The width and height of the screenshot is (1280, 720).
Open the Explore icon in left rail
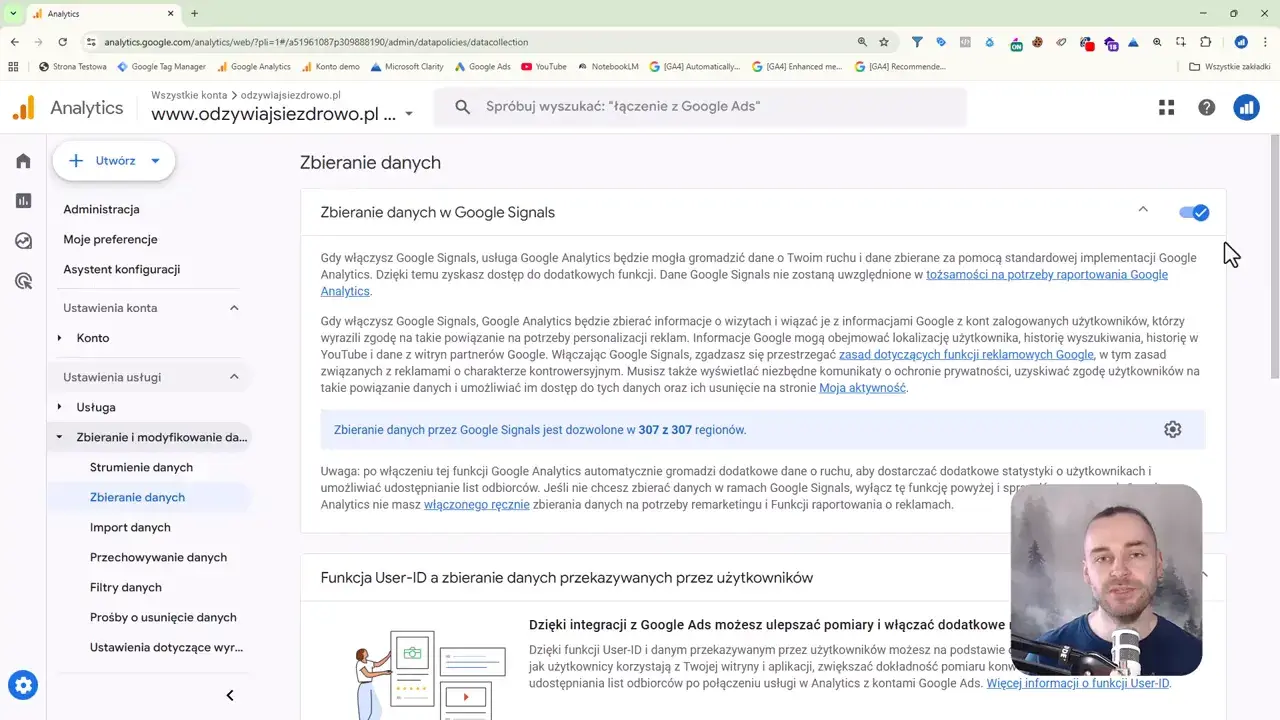tap(23, 241)
